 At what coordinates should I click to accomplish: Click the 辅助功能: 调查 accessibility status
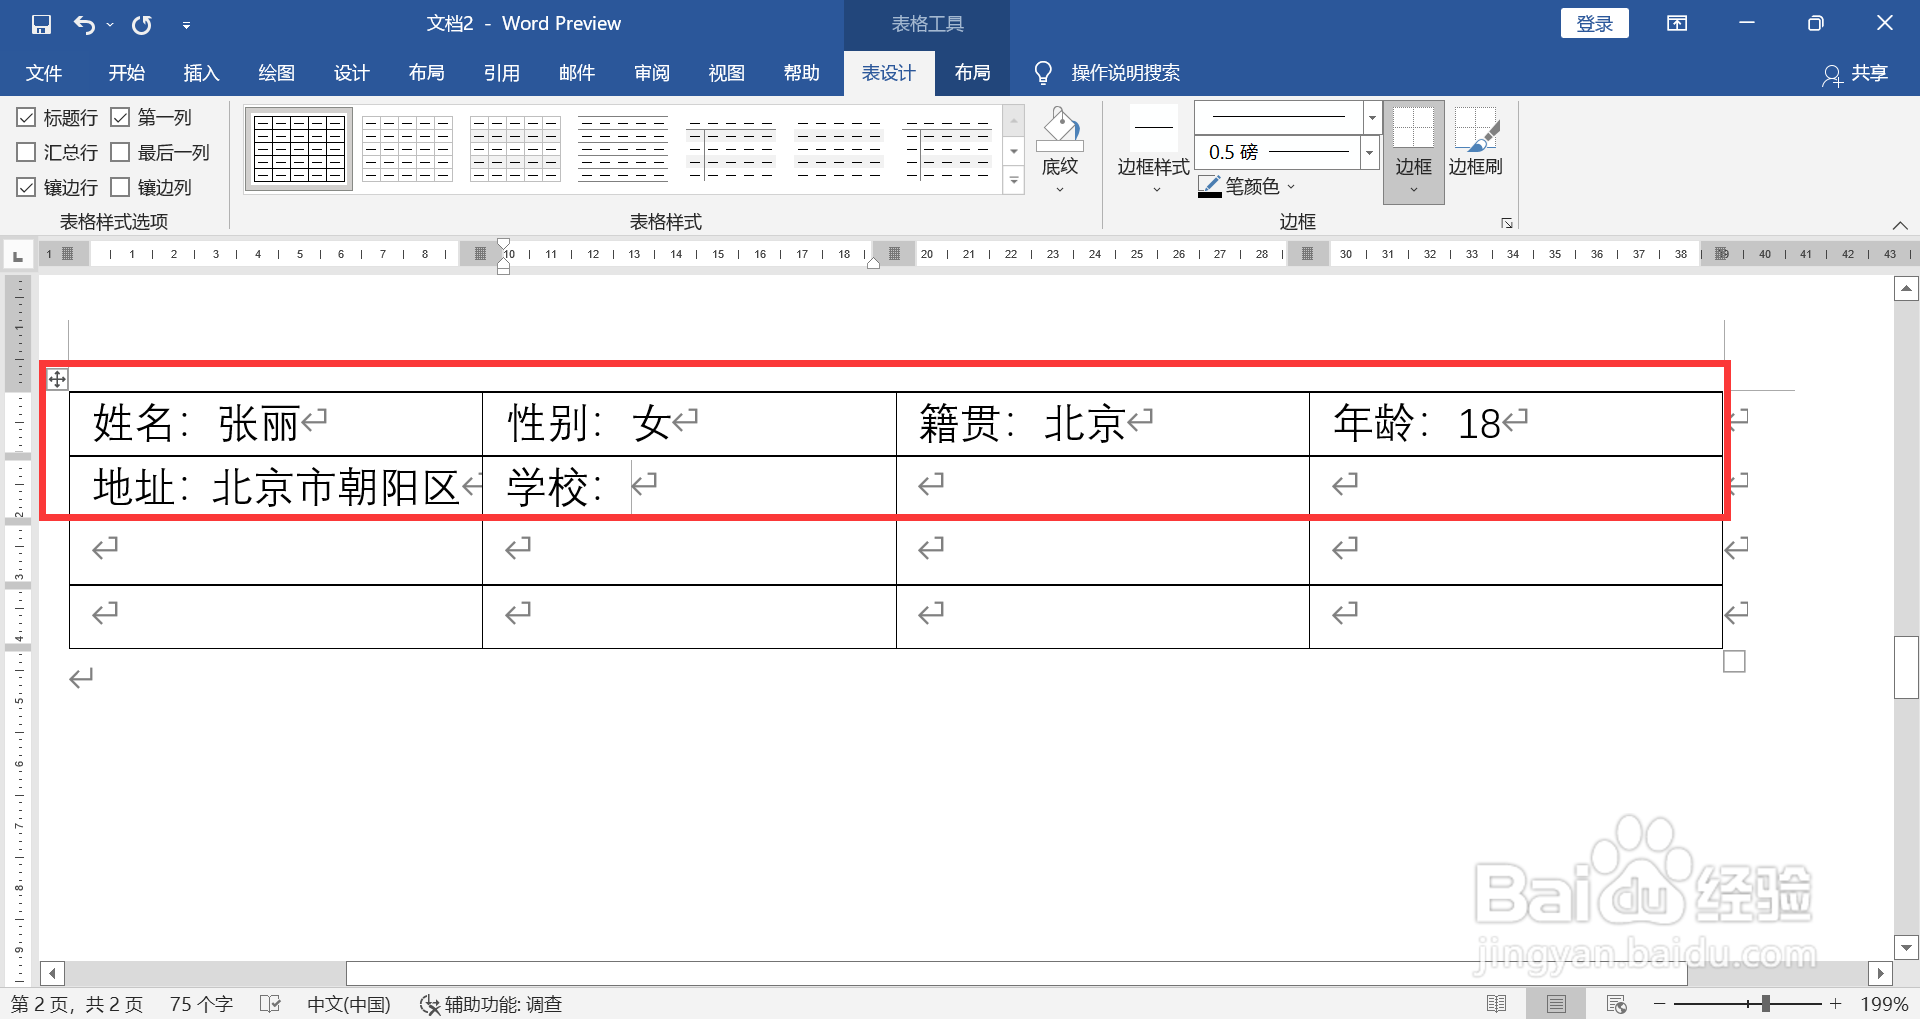[x=491, y=1004]
